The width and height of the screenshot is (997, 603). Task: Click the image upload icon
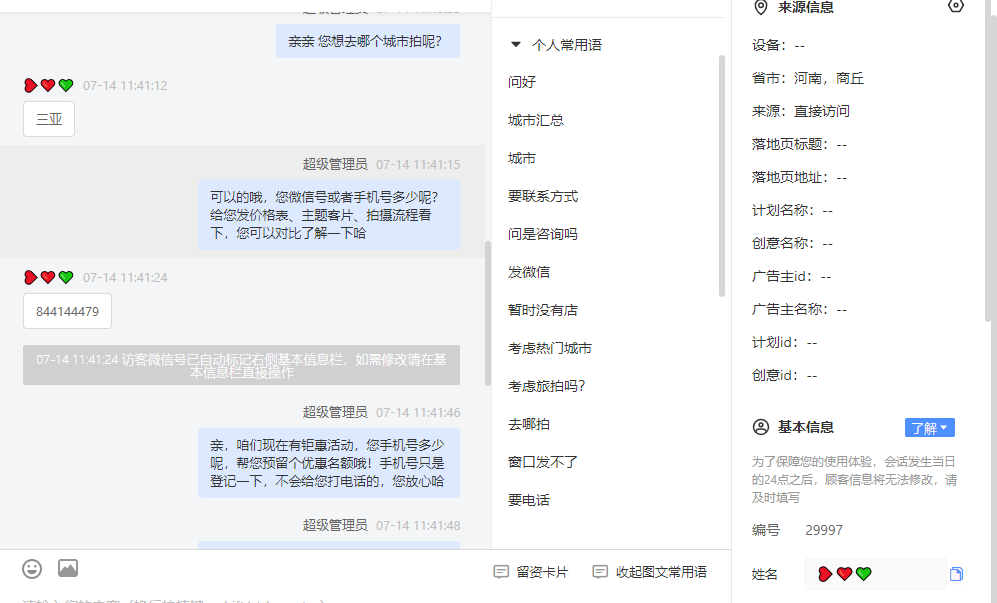(68, 568)
